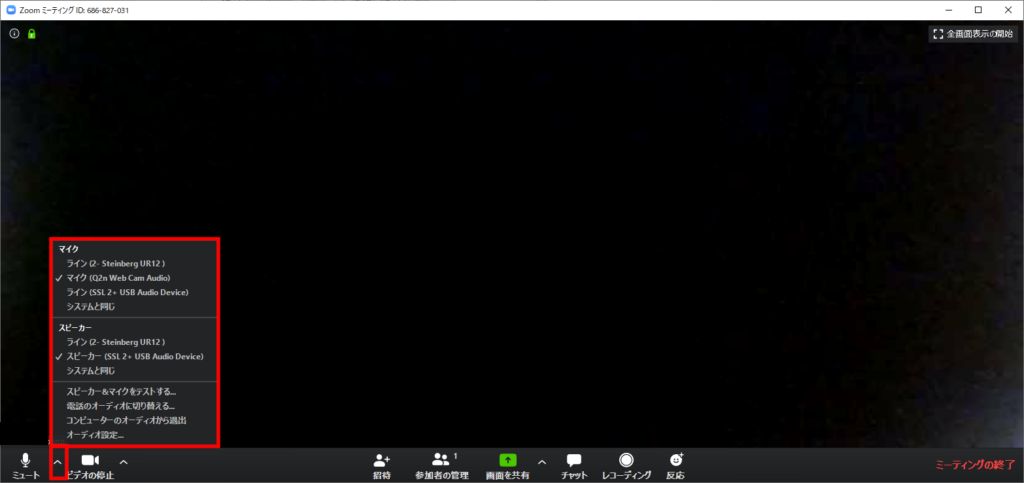Expand video options arrow beside camera
This screenshot has height=483, width=1024.
click(x=123, y=462)
